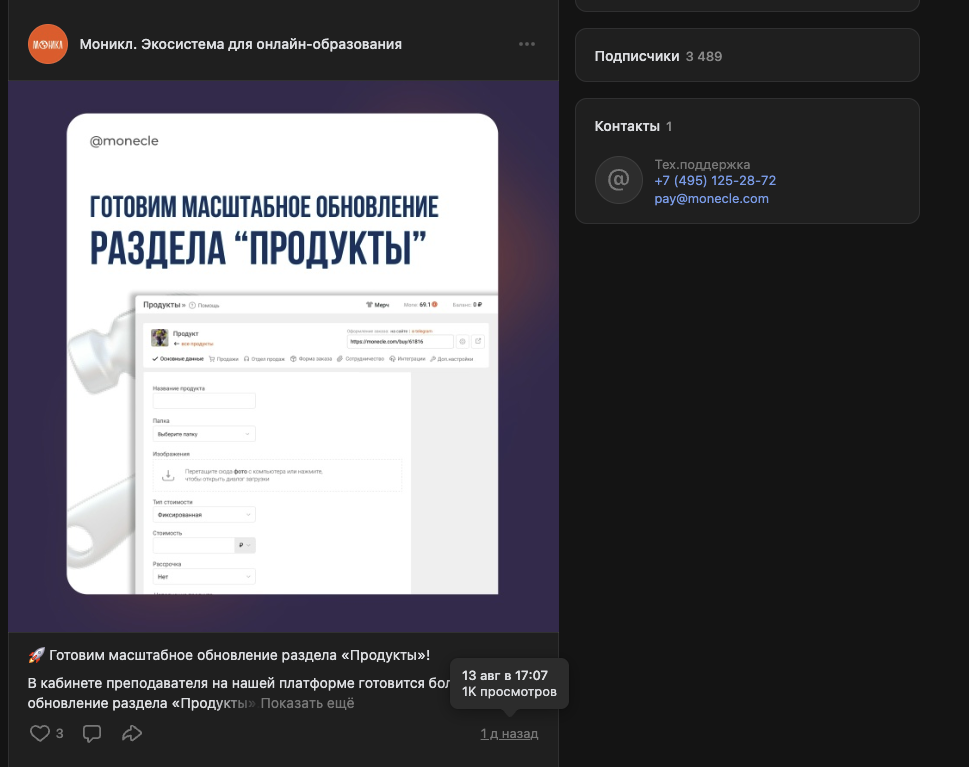Image resolution: width=969 pixels, height=767 pixels.
Task: Click the 13 авг в 17:07 date text
Action: 505,676
